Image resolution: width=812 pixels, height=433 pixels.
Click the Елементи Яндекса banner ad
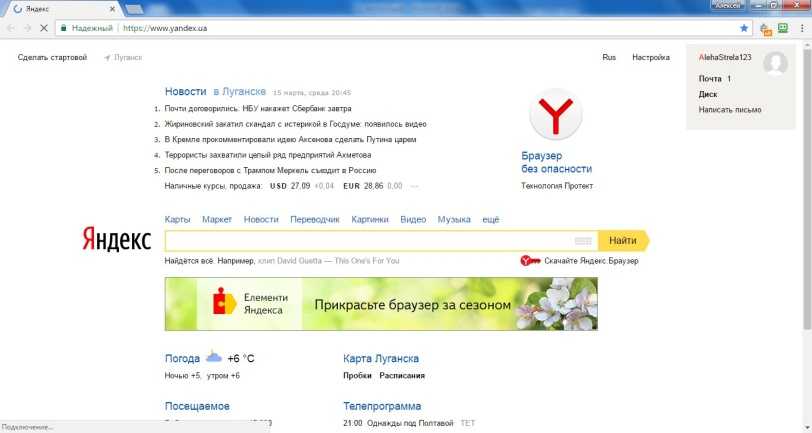[381, 303]
